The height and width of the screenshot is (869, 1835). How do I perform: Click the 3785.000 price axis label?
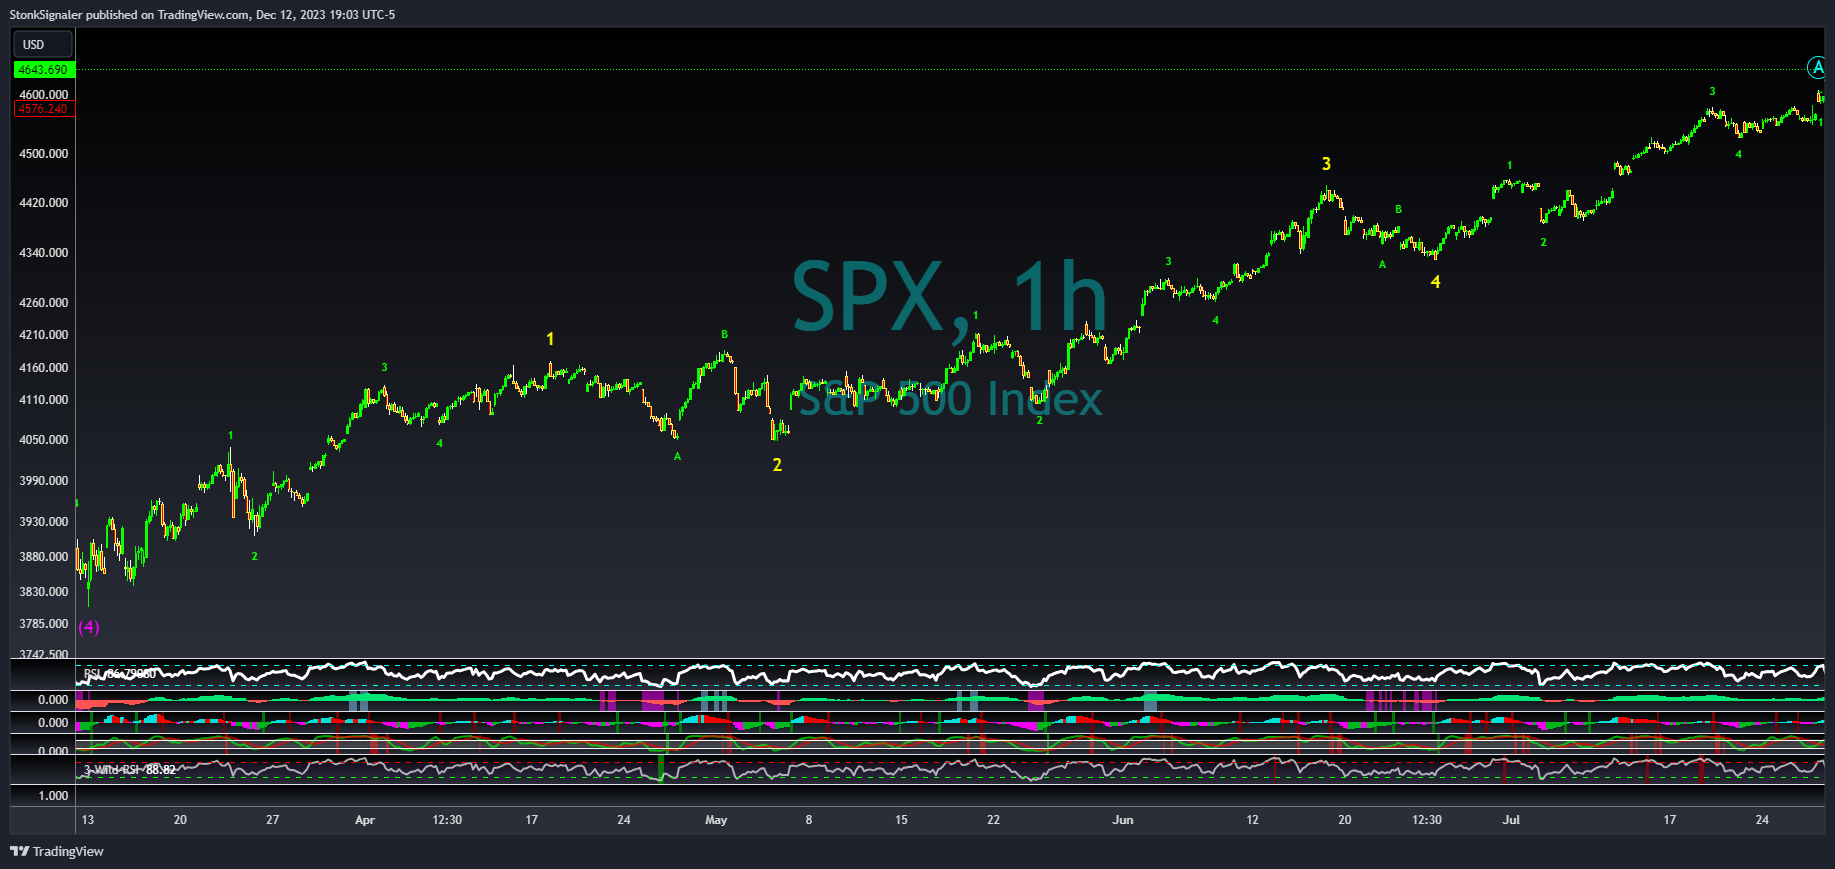[x=44, y=624]
